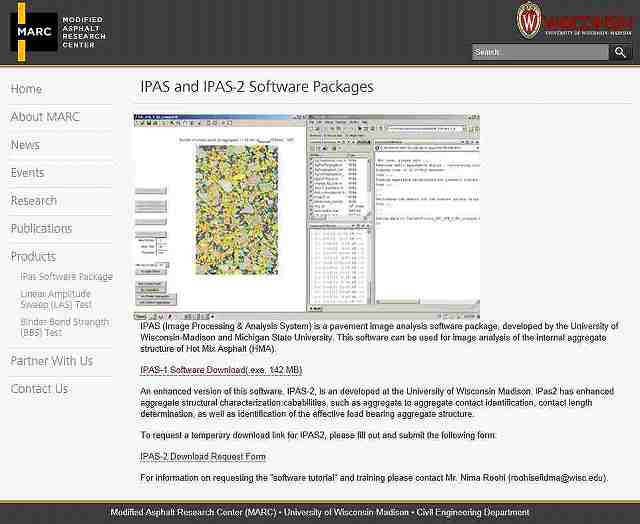Open the Home menu item
Viewport: 640px width, 524px height.
click(x=26, y=89)
